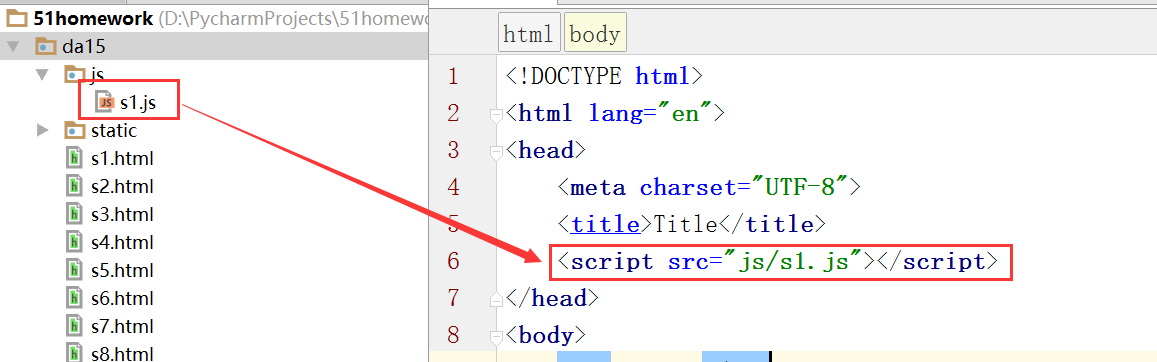Click the "js/s1.js" src value
This screenshot has width=1157, height=362.
pos(794,261)
